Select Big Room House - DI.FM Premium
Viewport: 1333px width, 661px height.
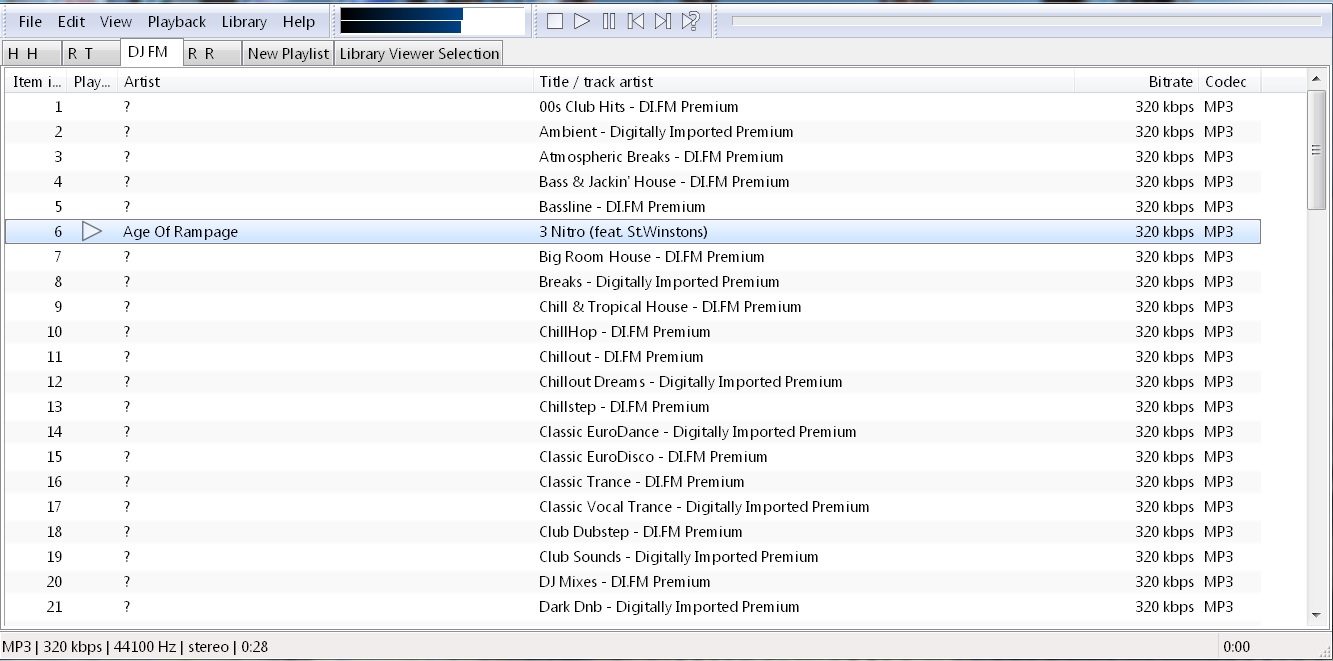coord(633,257)
